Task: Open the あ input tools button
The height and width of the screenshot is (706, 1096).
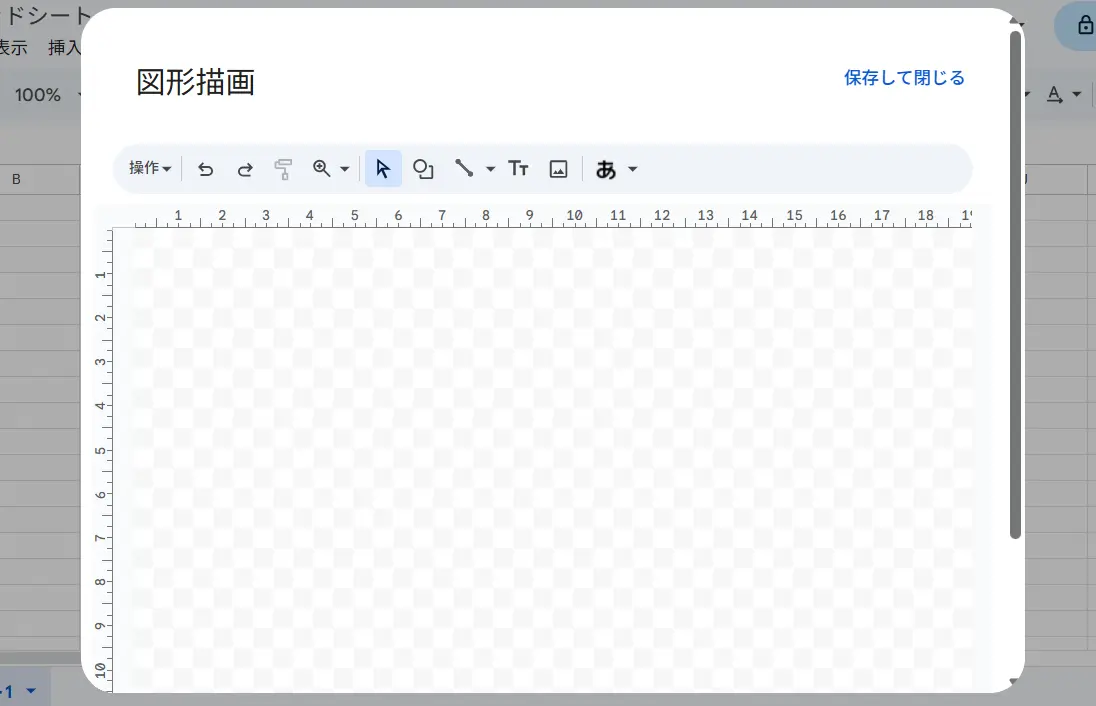Action: (x=605, y=169)
